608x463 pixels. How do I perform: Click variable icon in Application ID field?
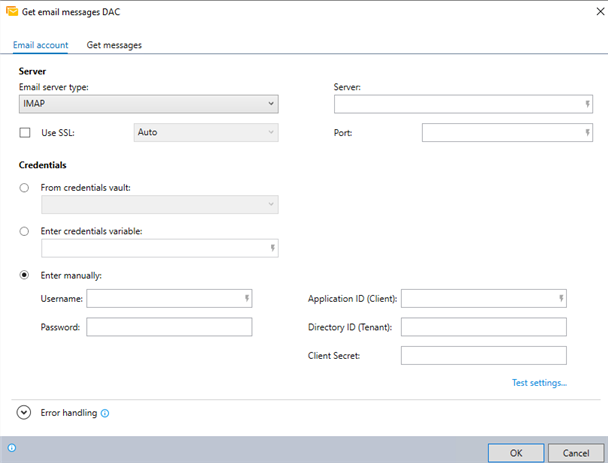(x=561, y=298)
